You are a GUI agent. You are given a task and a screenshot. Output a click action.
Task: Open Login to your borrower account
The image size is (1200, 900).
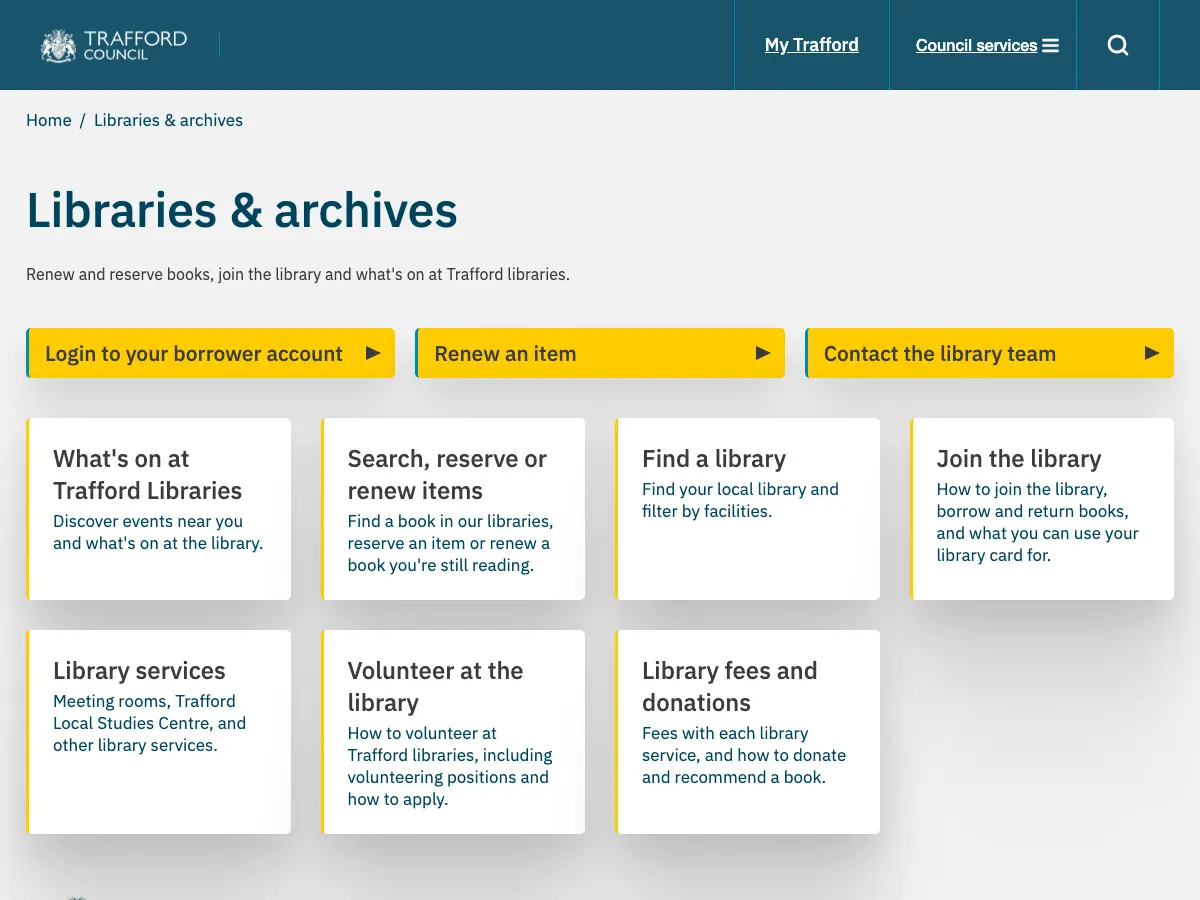click(211, 353)
